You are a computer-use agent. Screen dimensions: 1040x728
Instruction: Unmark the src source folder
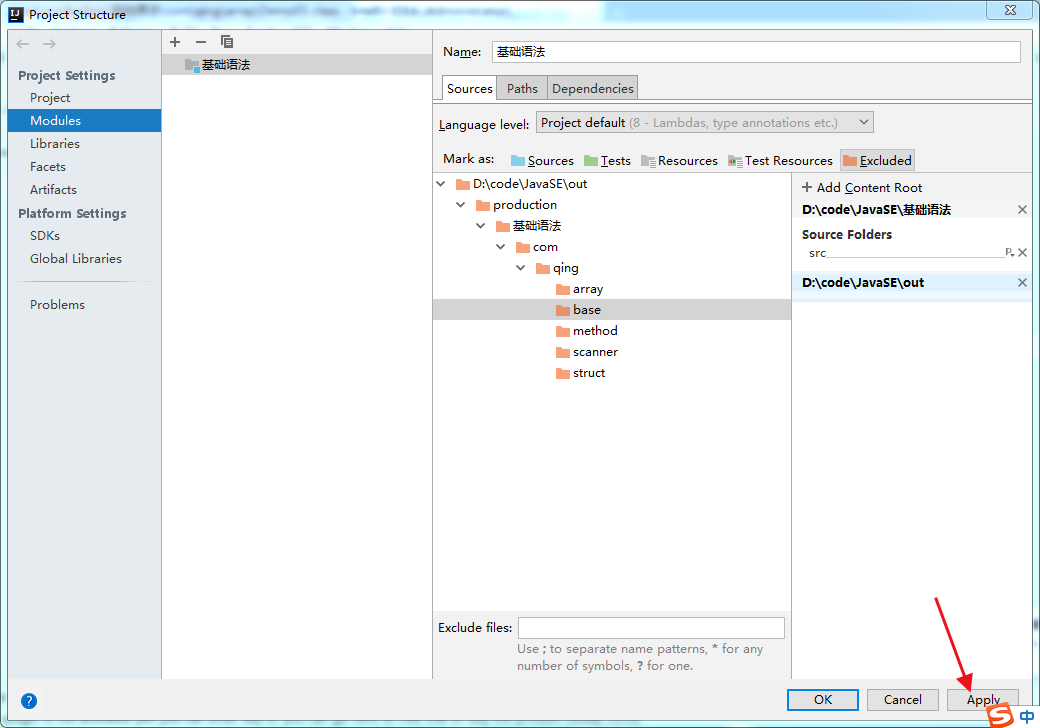1022,252
